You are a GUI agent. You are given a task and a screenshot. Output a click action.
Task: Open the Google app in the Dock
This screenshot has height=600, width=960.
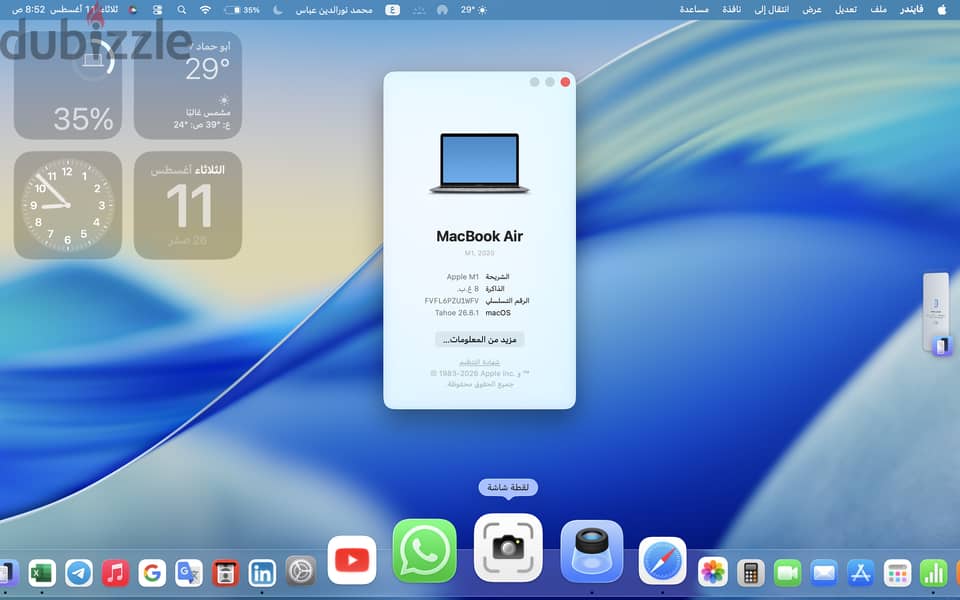[152, 574]
